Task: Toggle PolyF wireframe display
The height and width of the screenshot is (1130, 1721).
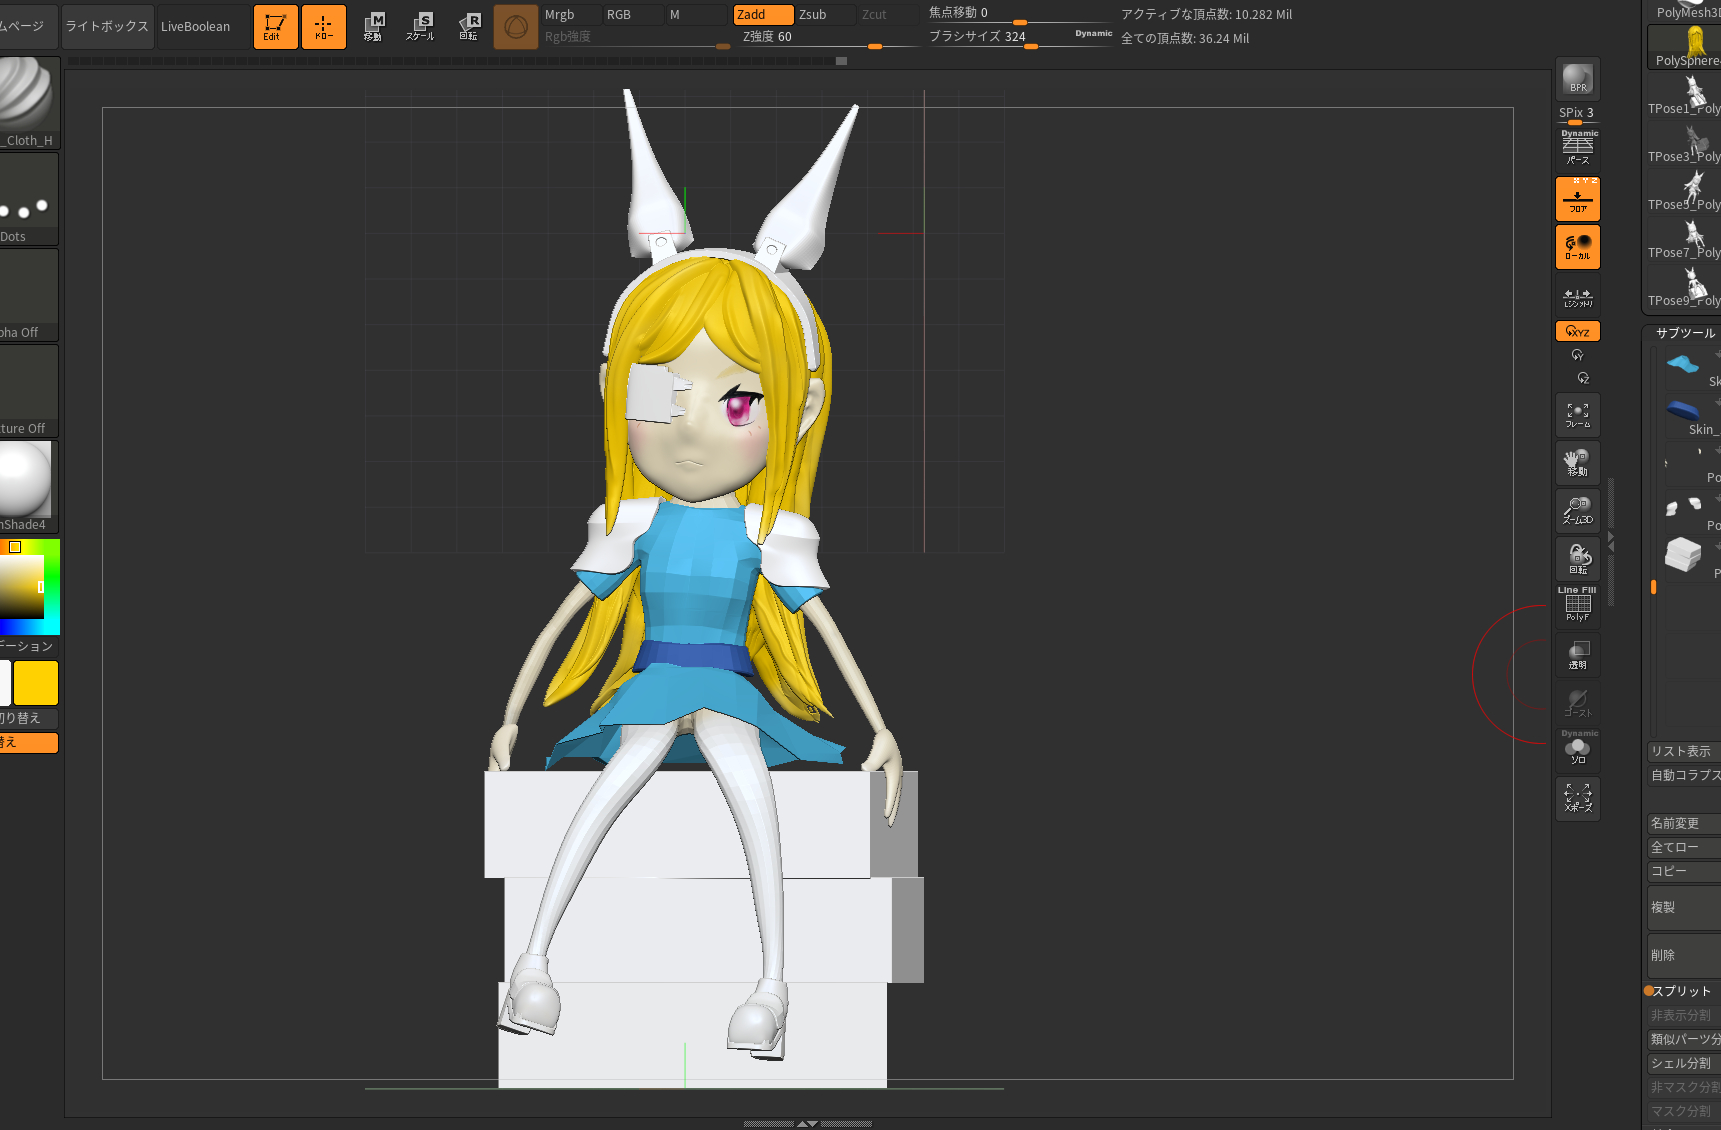Action: [1577, 606]
